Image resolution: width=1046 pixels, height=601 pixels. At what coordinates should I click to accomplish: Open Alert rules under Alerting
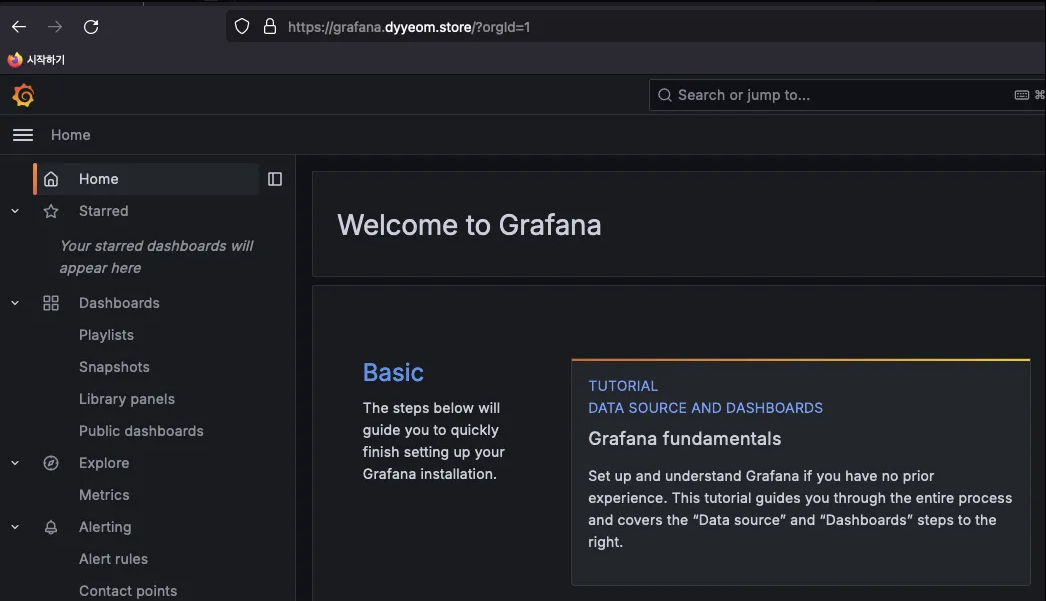coord(113,559)
